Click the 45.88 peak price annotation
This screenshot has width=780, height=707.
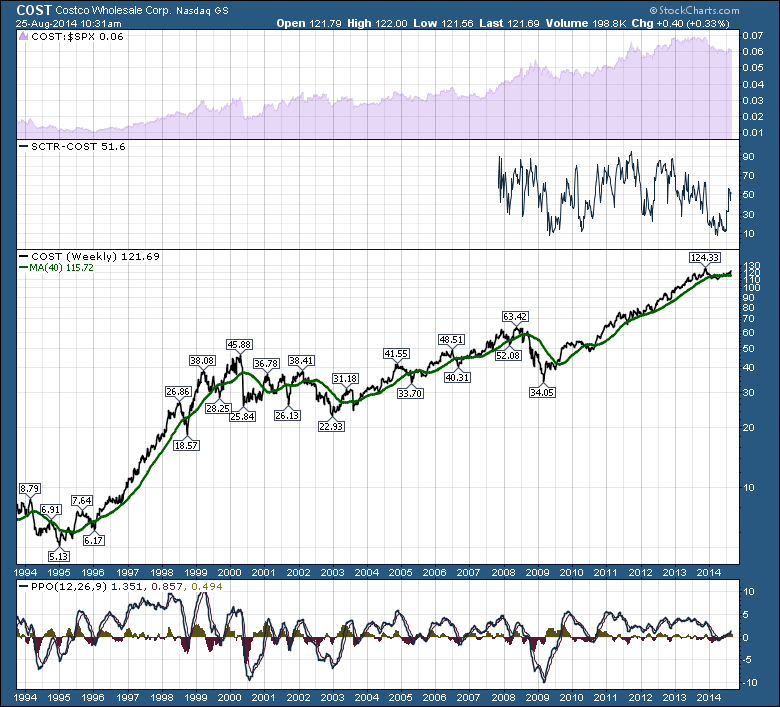tap(239, 344)
